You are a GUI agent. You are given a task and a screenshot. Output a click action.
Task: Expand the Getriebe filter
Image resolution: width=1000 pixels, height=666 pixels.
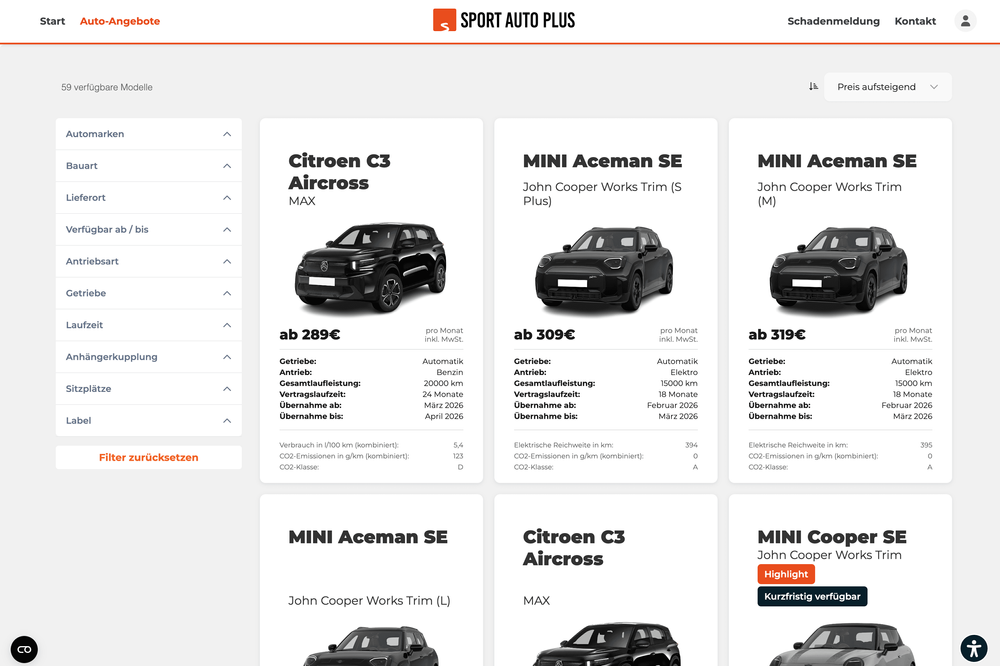coord(148,293)
